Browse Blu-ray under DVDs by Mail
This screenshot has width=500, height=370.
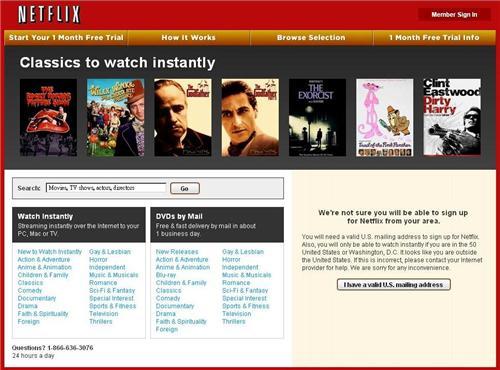pos(166,275)
